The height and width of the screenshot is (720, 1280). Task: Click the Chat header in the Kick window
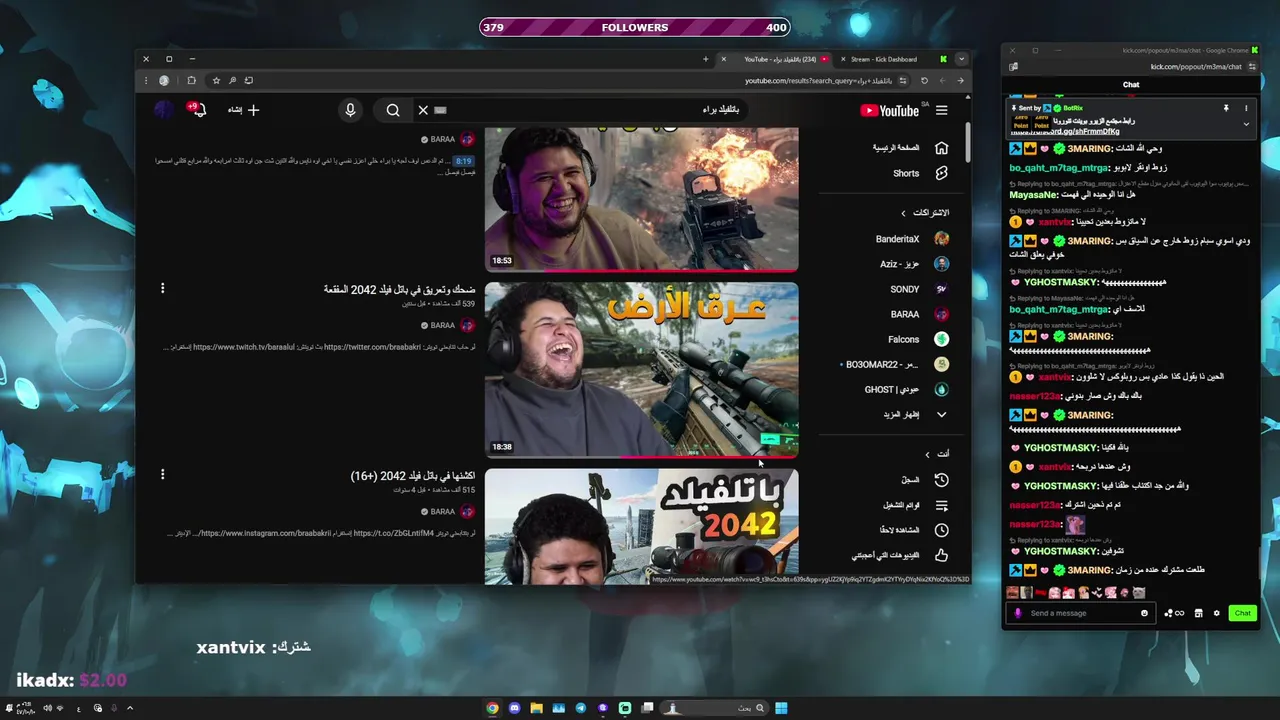click(1131, 85)
